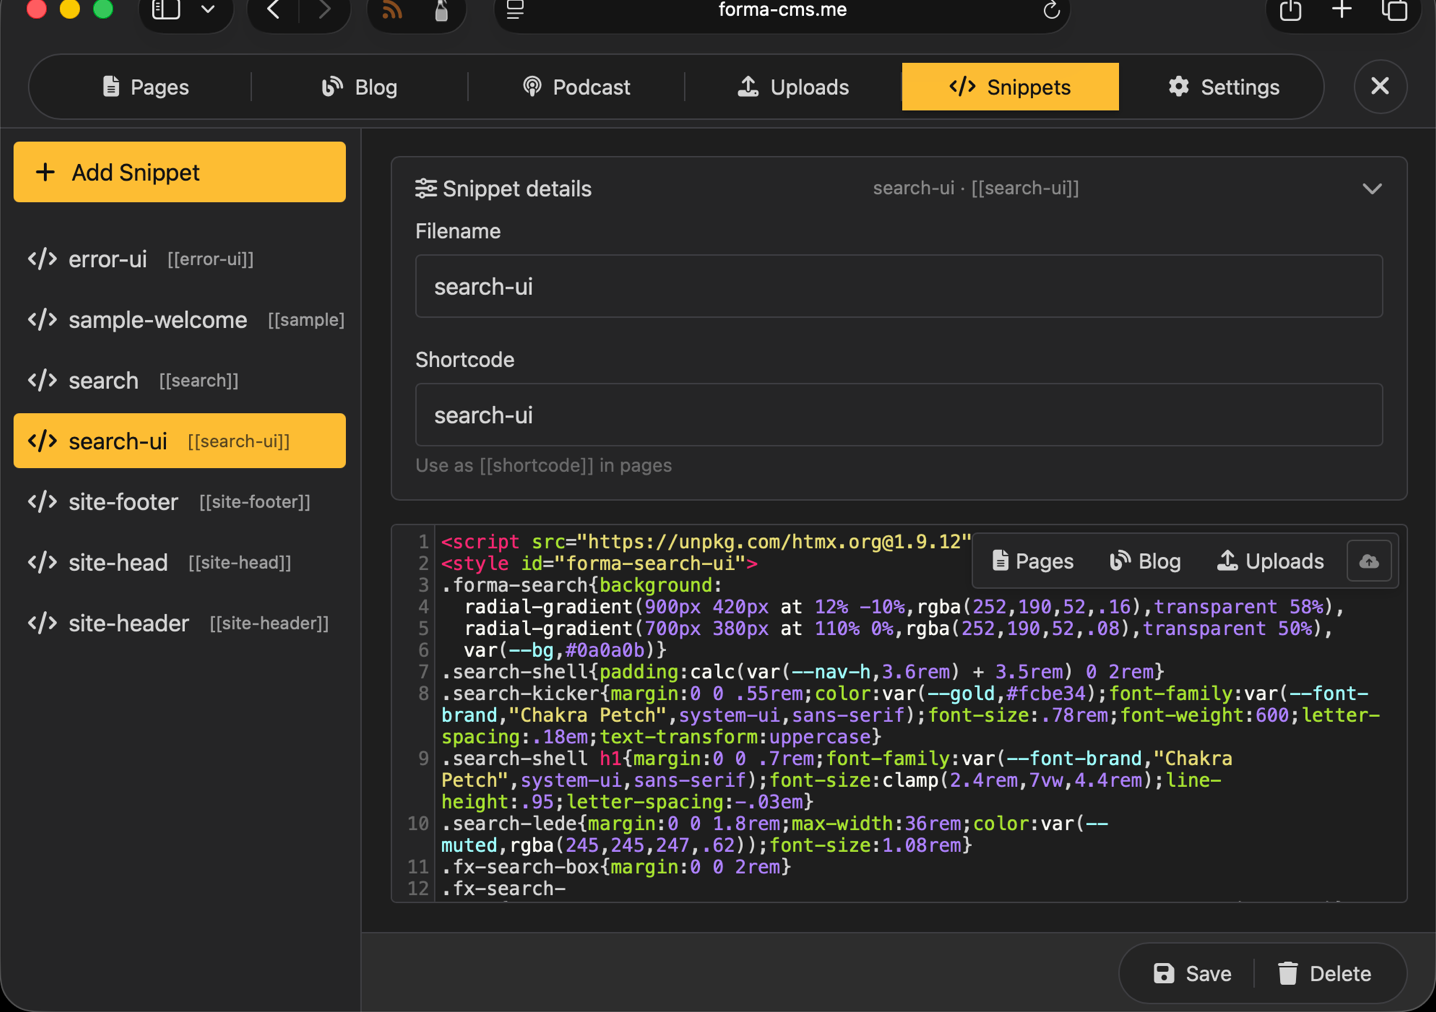
Task: Open the sidebar dropdown arrow in Safari
Action: (208, 10)
